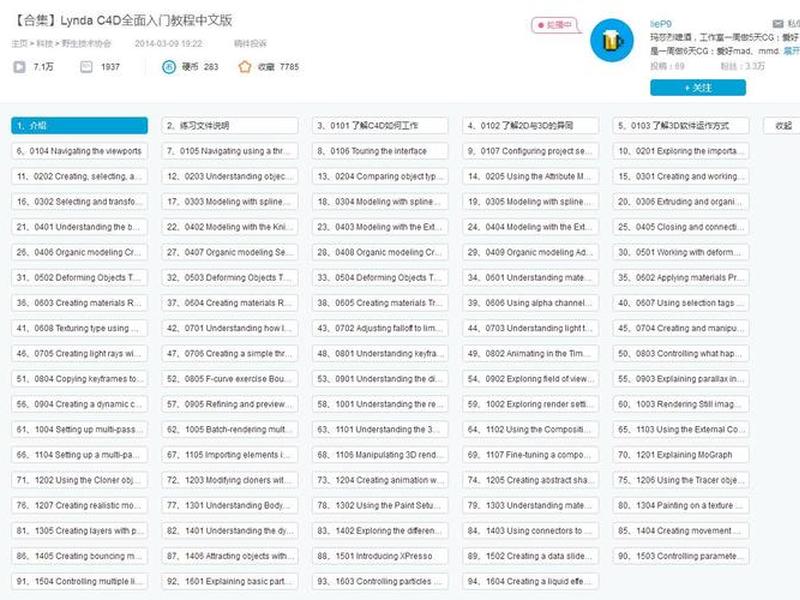
Task: Open the uploader name leP9 link
Action: click(x=661, y=23)
